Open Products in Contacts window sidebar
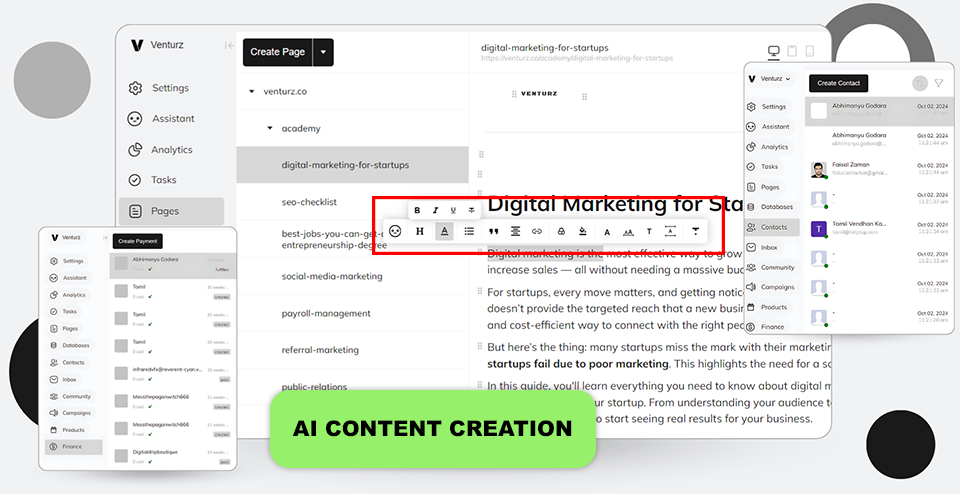The image size is (960, 494). 768,307
